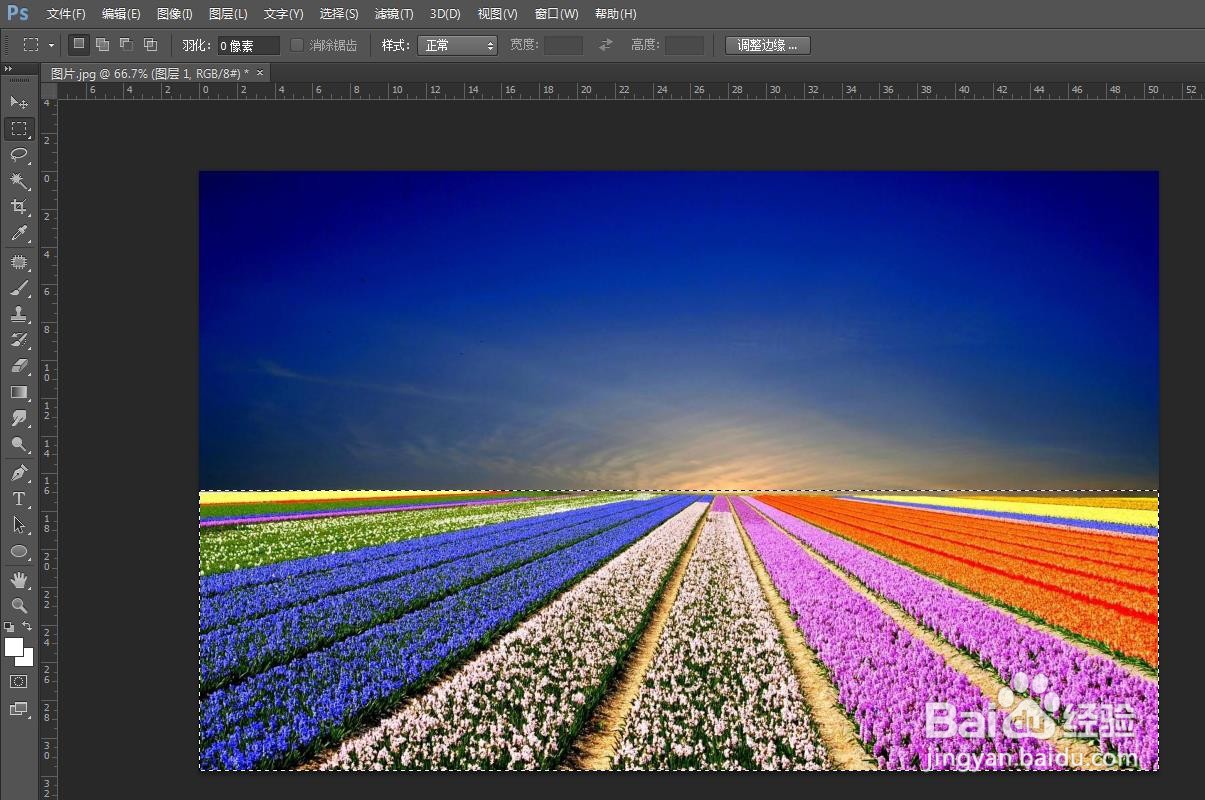Choose Add to selection mode
1205x800 pixels.
point(102,44)
